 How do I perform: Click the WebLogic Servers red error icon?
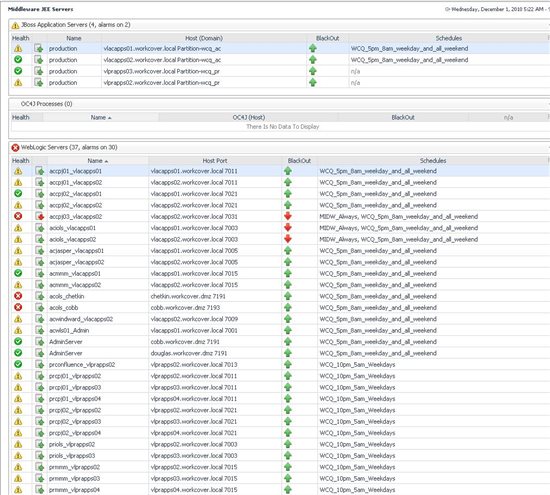15,148
